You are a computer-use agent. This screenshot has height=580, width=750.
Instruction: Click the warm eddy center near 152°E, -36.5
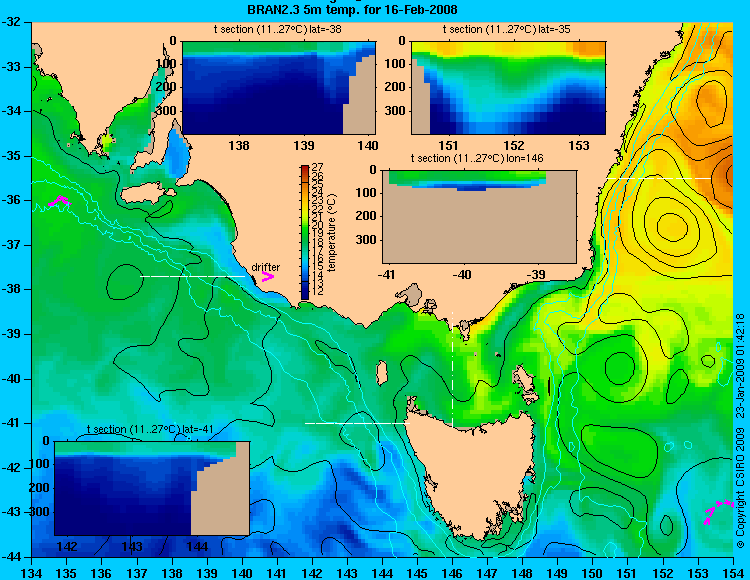(673, 226)
